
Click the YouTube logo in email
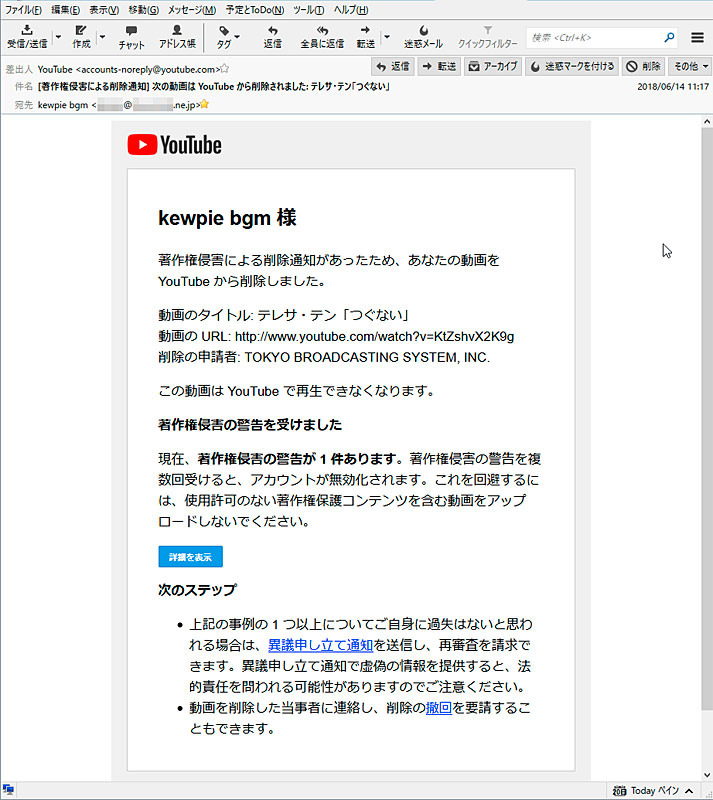175,145
